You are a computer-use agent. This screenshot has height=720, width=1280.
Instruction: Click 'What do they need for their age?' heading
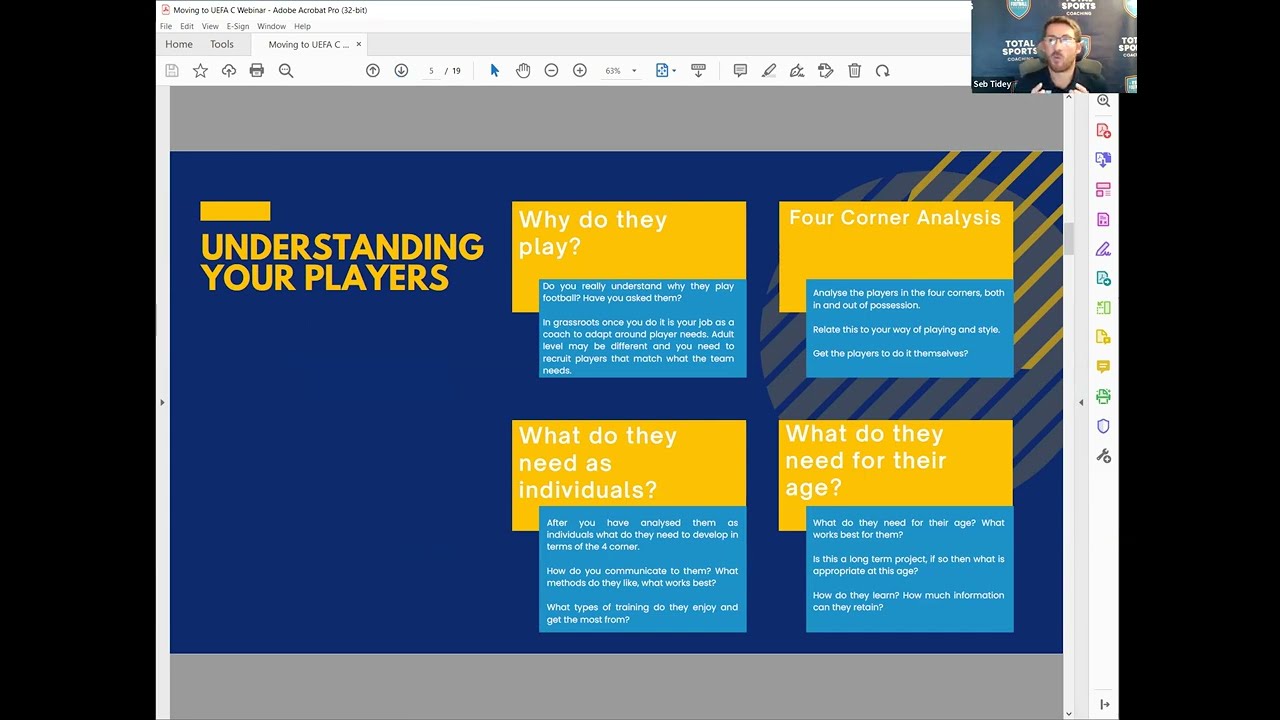pyautogui.click(x=866, y=460)
